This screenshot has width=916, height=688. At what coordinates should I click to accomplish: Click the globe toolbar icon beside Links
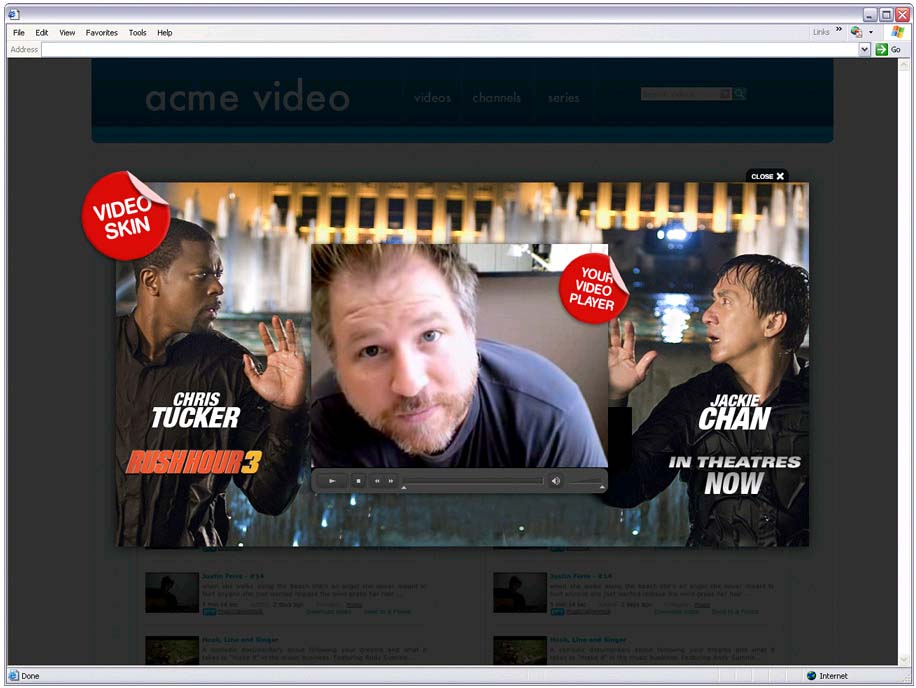pyautogui.click(x=856, y=32)
